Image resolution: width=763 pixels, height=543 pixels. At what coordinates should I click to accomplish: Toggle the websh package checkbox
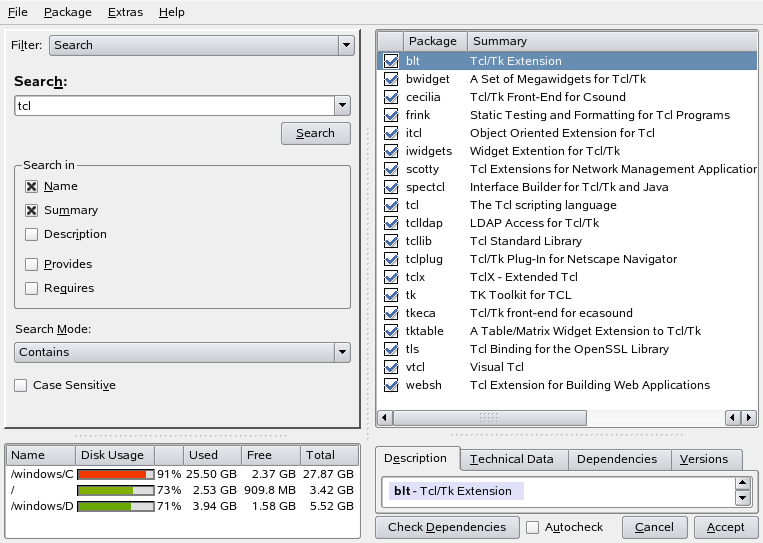pos(391,385)
